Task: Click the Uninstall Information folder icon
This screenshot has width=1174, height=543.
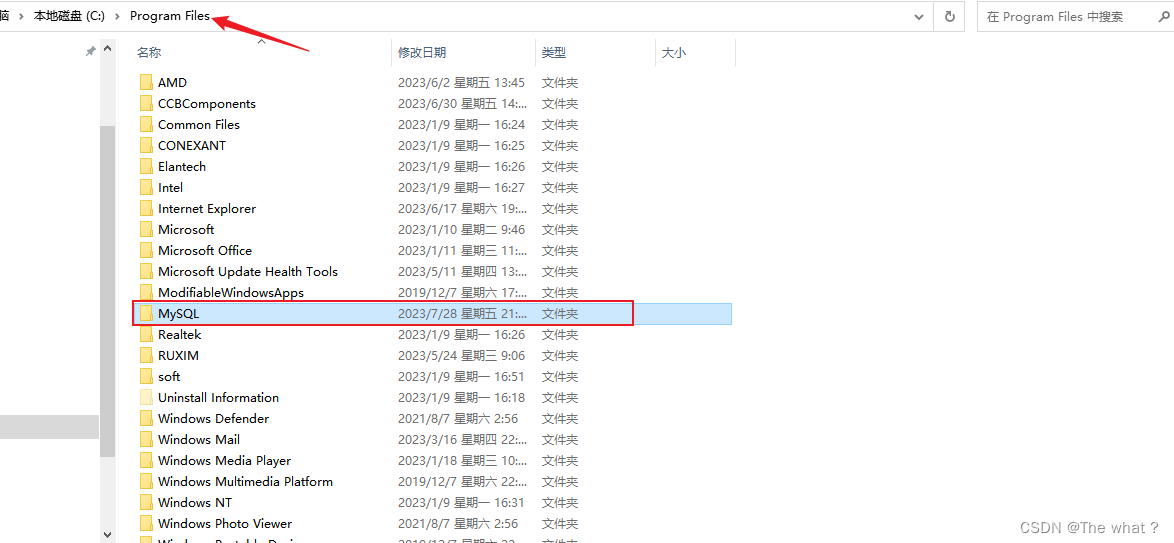Action: [146, 397]
